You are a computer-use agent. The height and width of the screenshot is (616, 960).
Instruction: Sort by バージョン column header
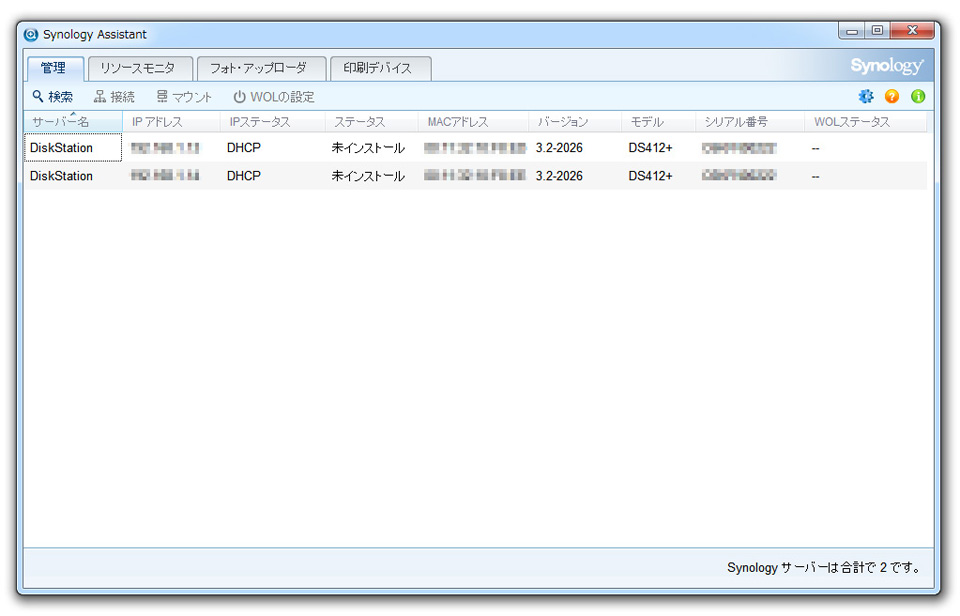tap(575, 122)
